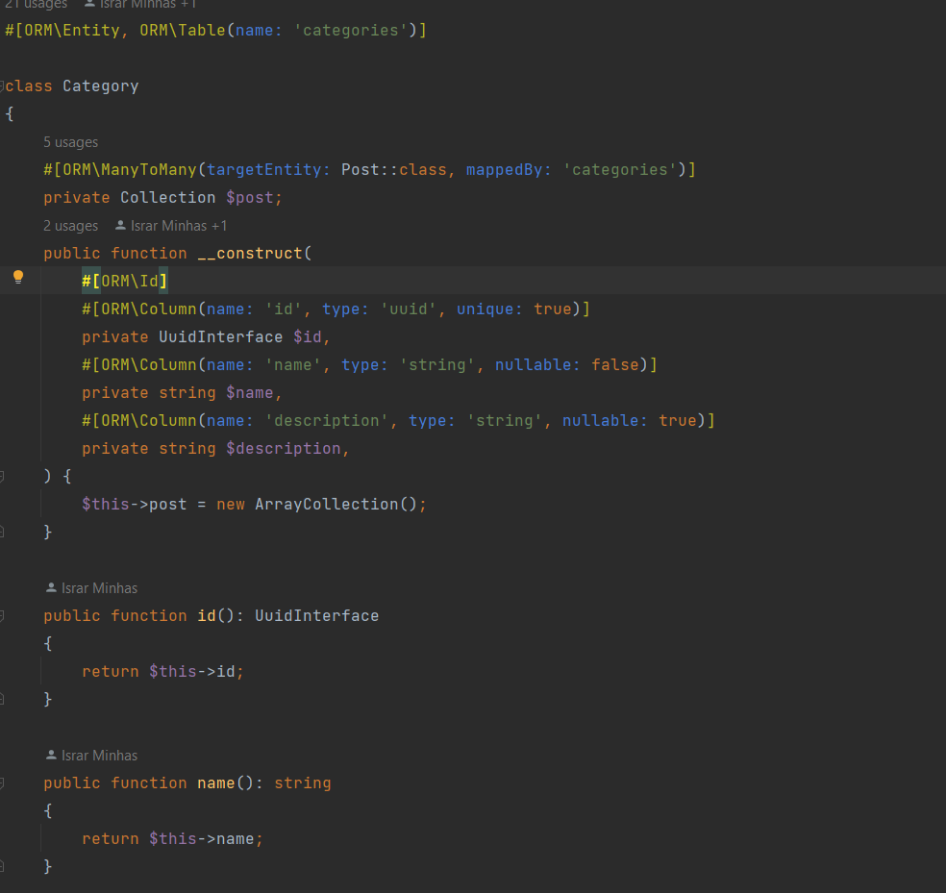Click the author icon above name() function
The image size is (946, 893).
coord(51,755)
